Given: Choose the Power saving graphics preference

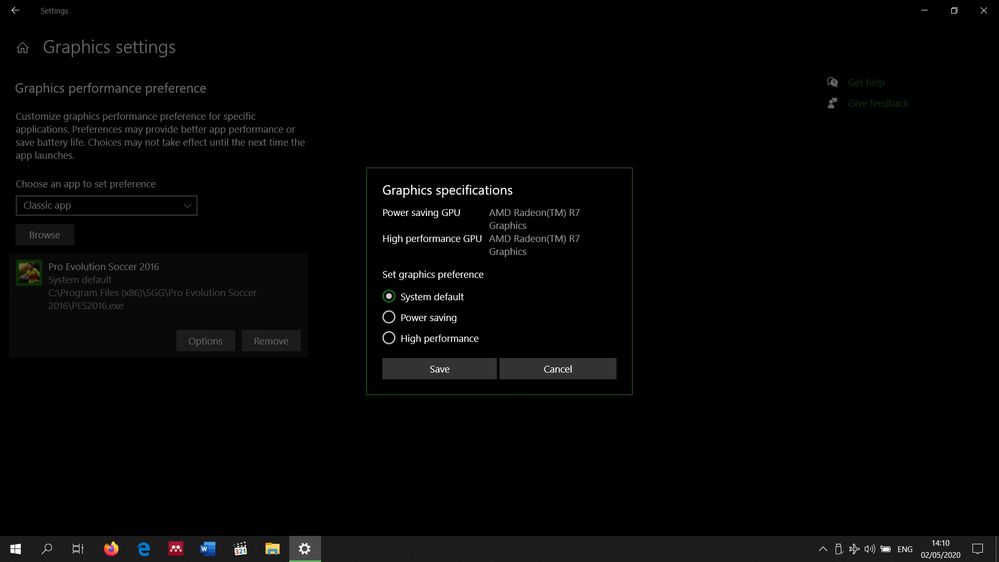Looking at the screenshot, I should tap(389, 317).
